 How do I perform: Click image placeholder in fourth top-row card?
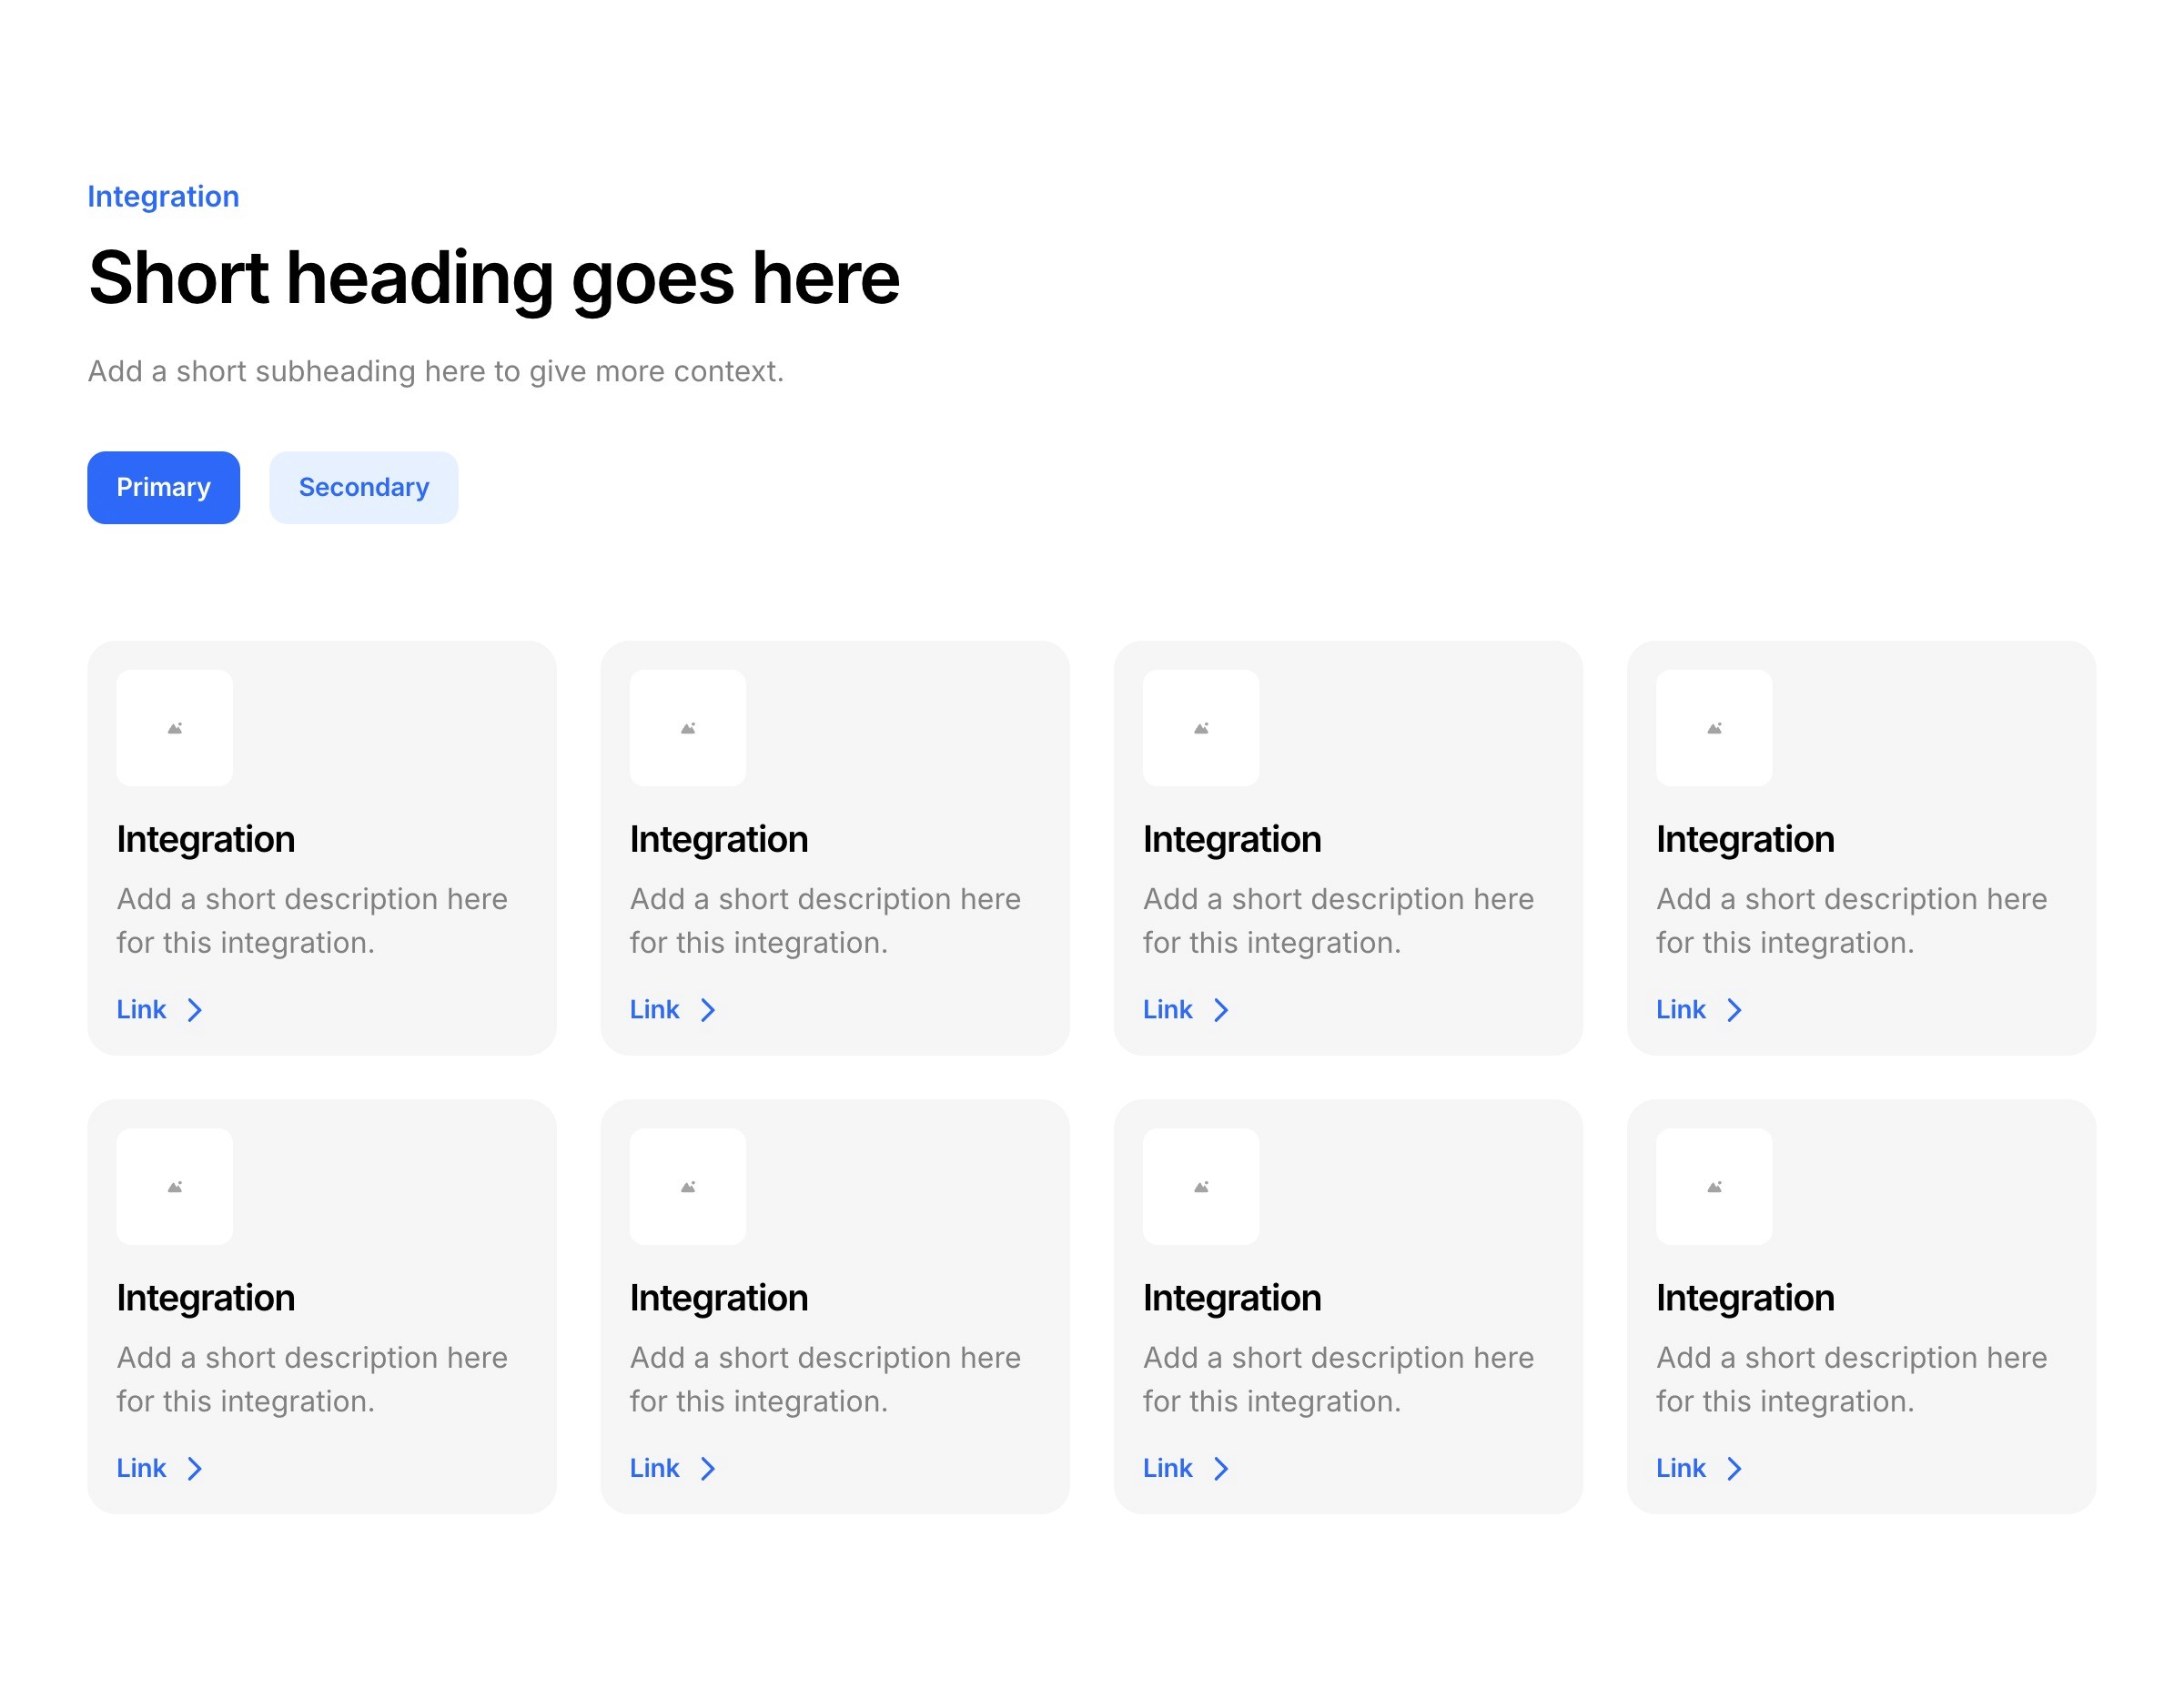click(1713, 728)
